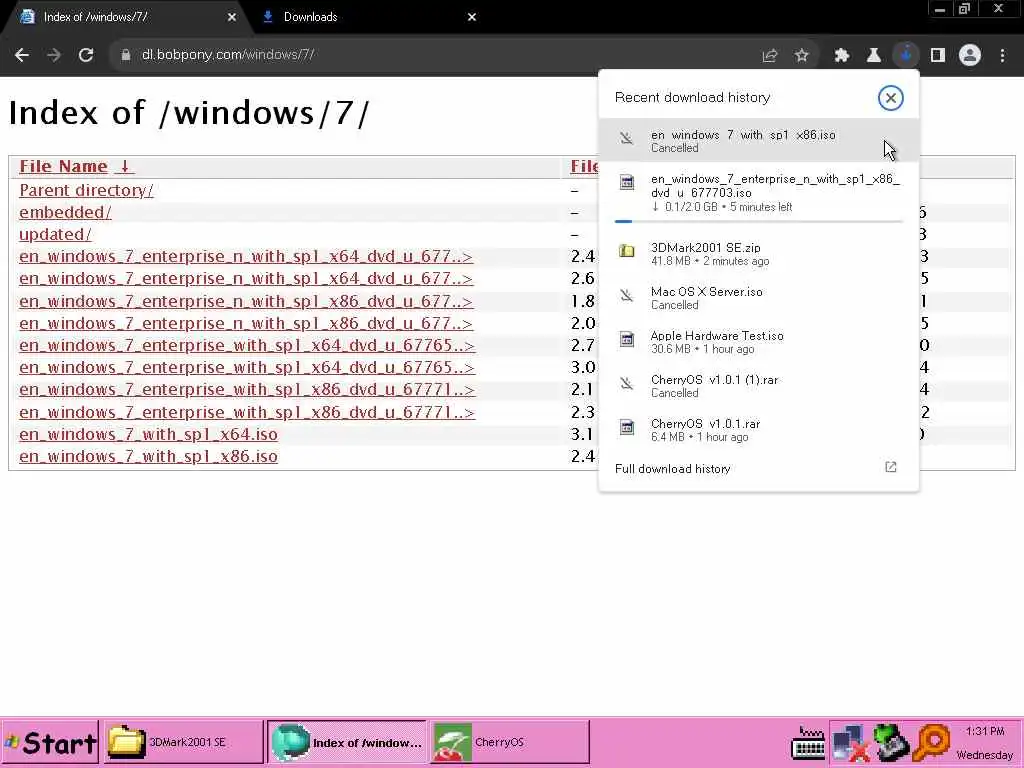Go back using the browser back arrow
Screen dimensions: 1024x768
22,56
